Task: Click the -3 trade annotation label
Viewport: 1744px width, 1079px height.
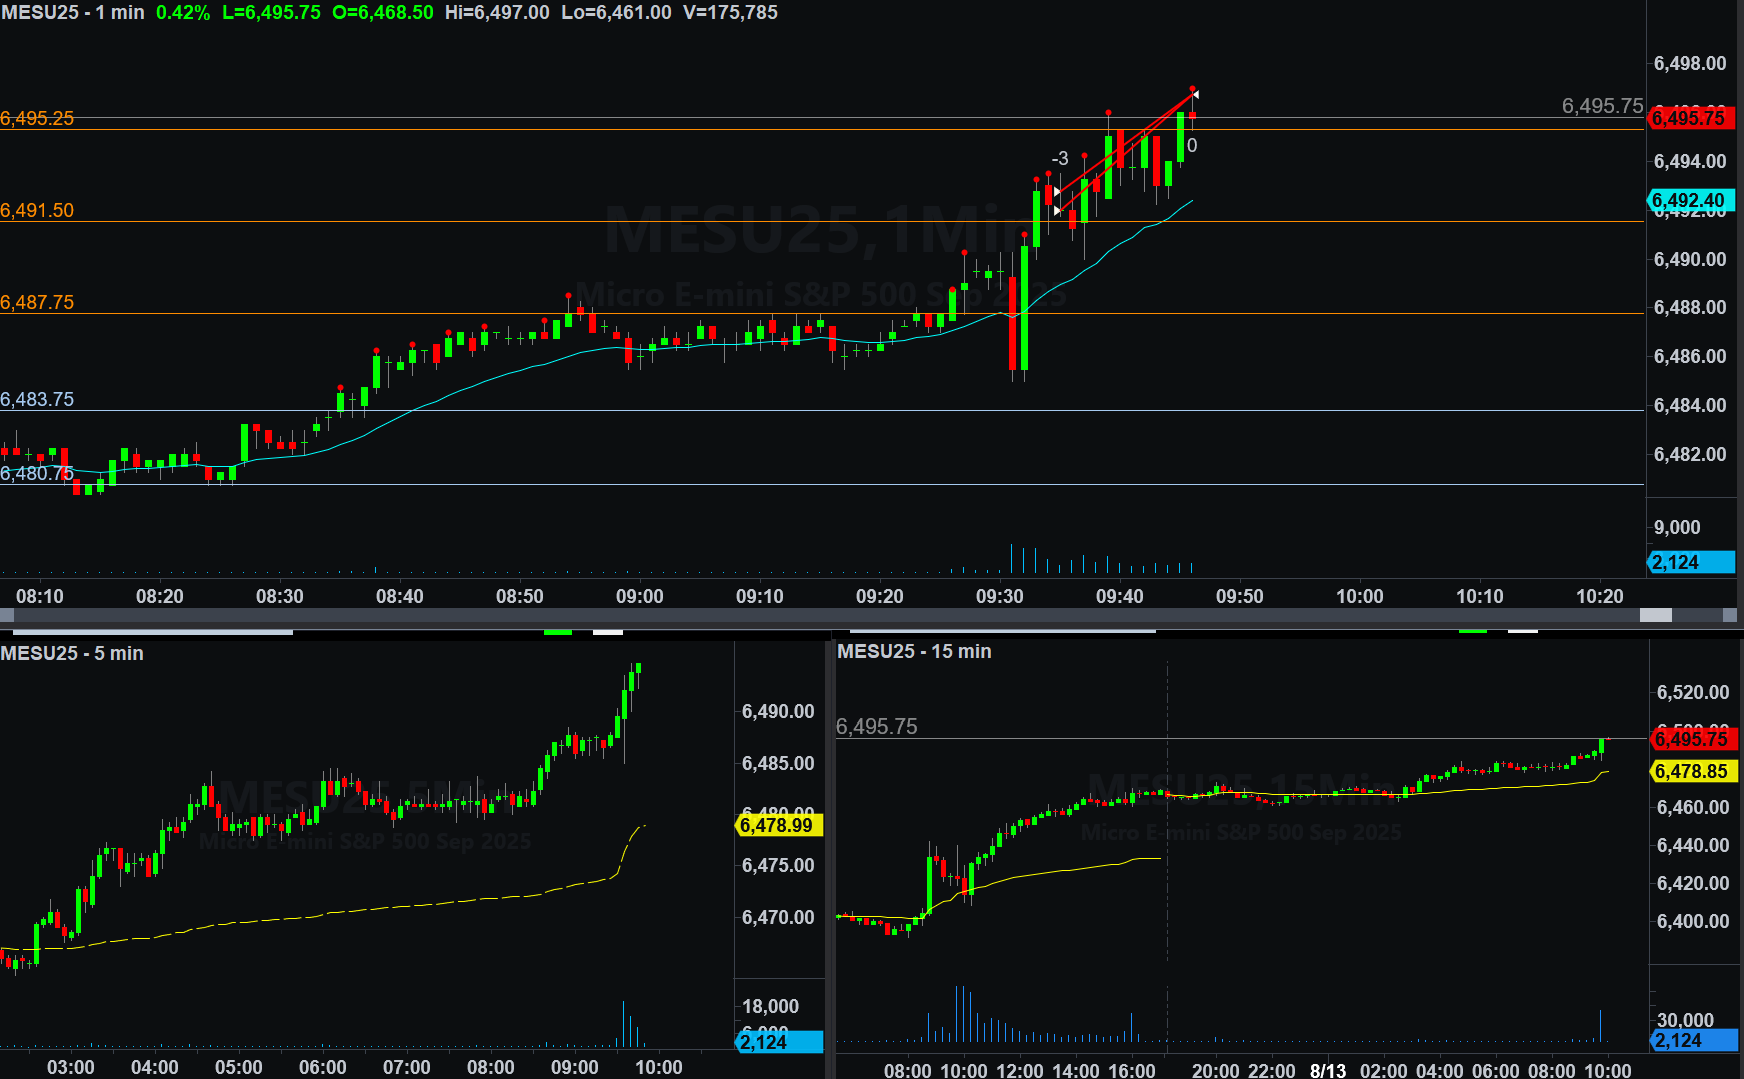Action: (x=1060, y=159)
